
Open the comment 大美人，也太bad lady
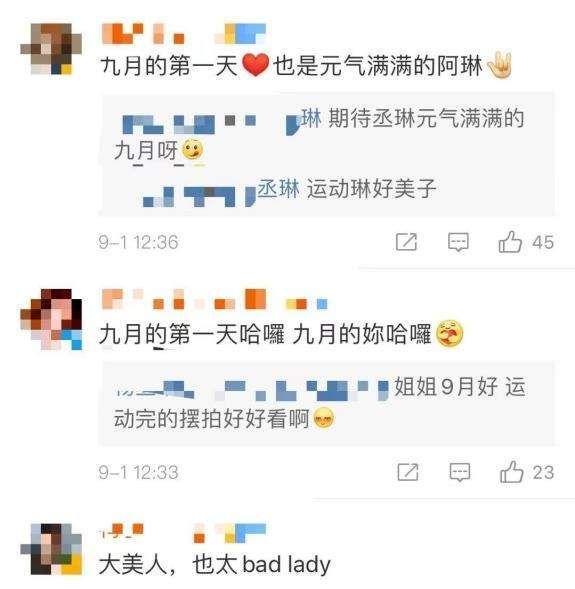[215, 564]
